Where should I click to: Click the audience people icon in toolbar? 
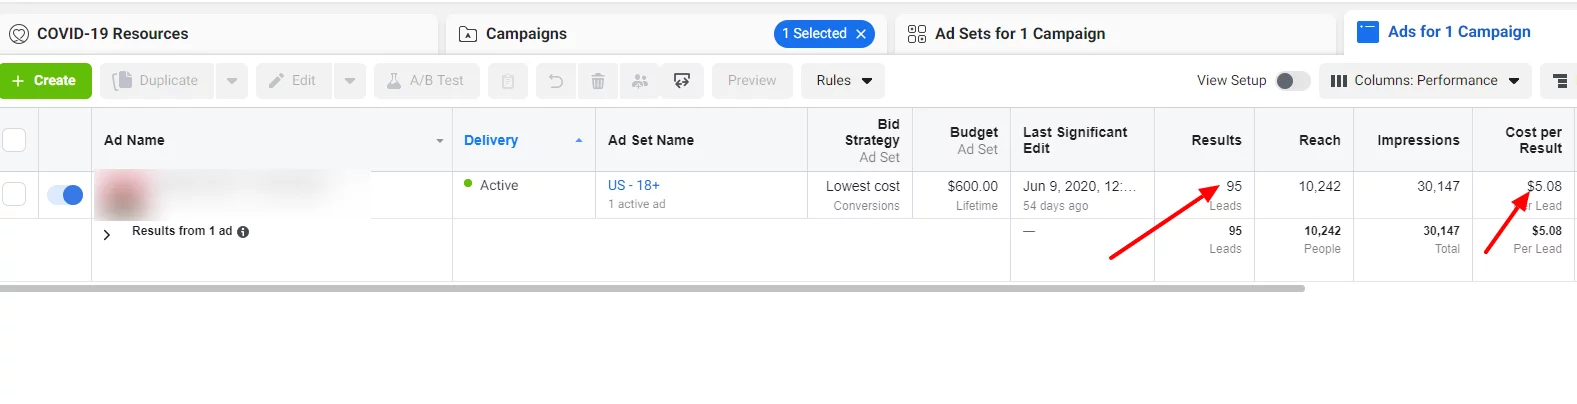click(x=640, y=81)
